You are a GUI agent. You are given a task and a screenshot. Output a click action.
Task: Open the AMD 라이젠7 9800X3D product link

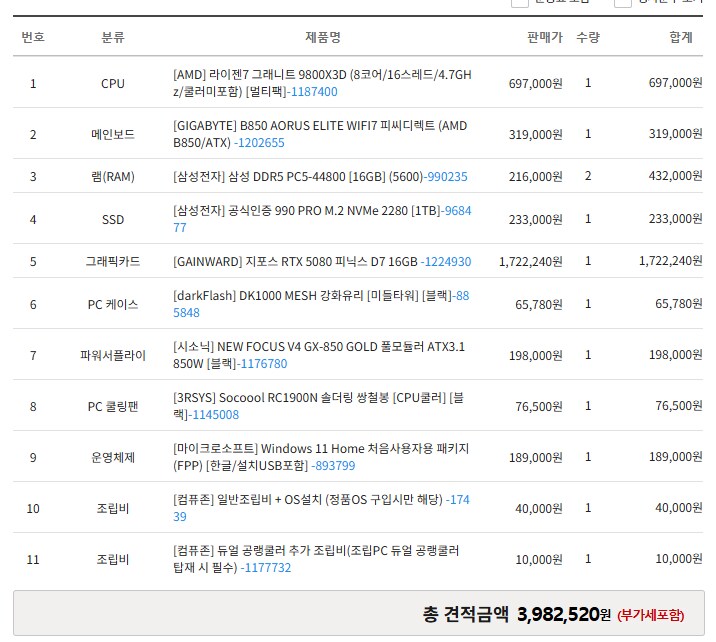tap(322, 83)
